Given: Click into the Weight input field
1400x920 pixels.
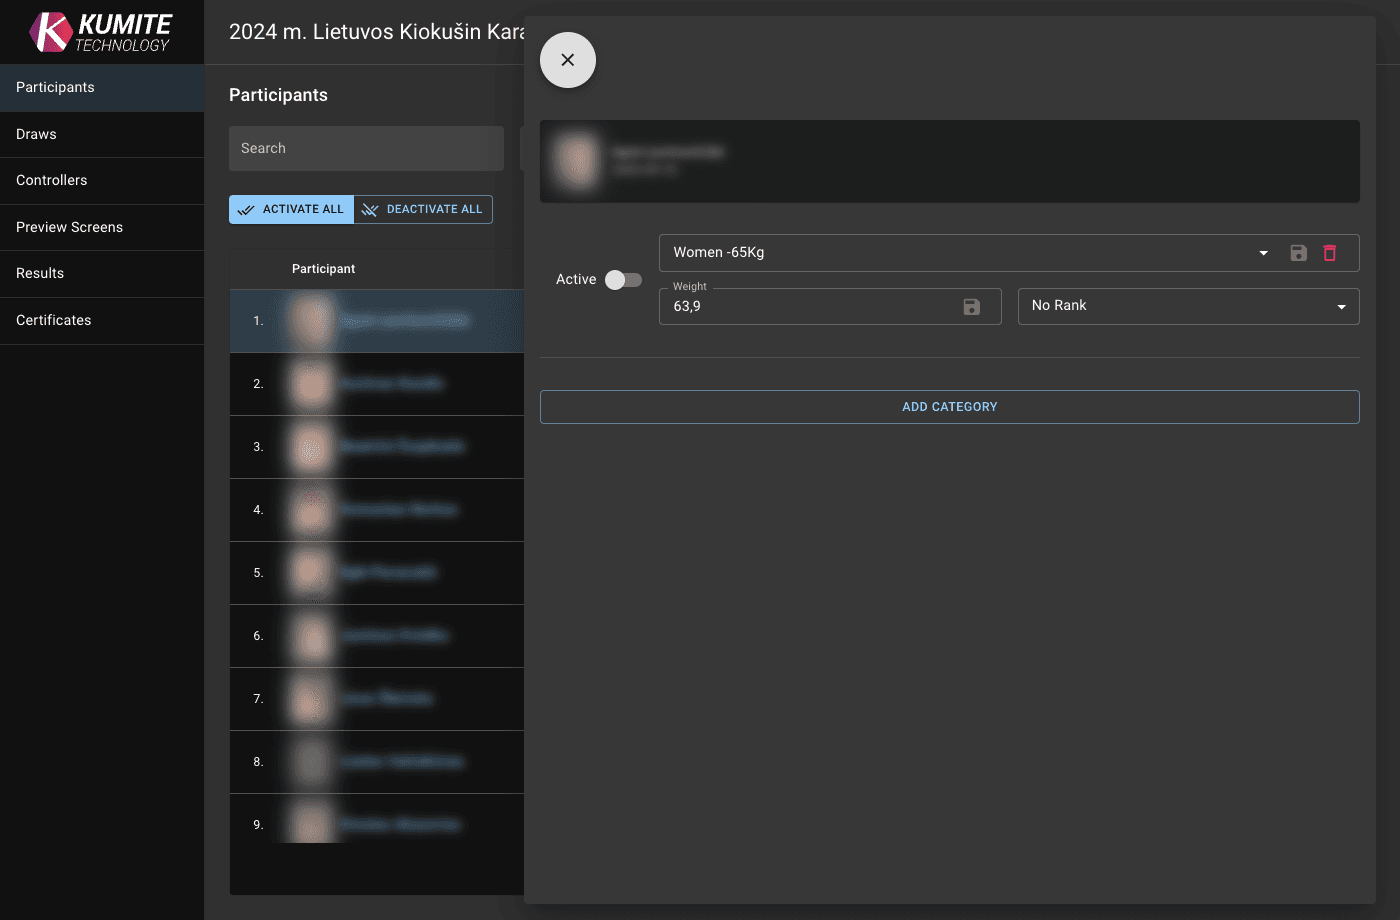Looking at the screenshot, I should click(x=810, y=307).
